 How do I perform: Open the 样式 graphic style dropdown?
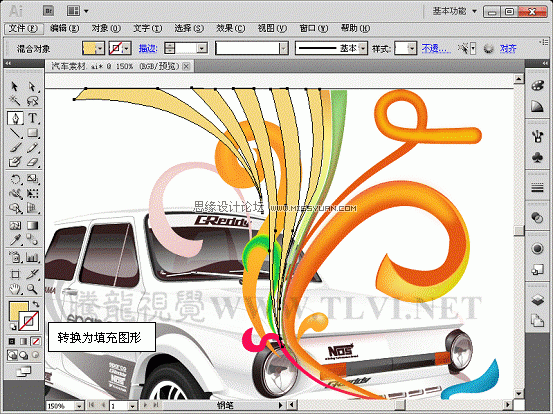point(412,48)
